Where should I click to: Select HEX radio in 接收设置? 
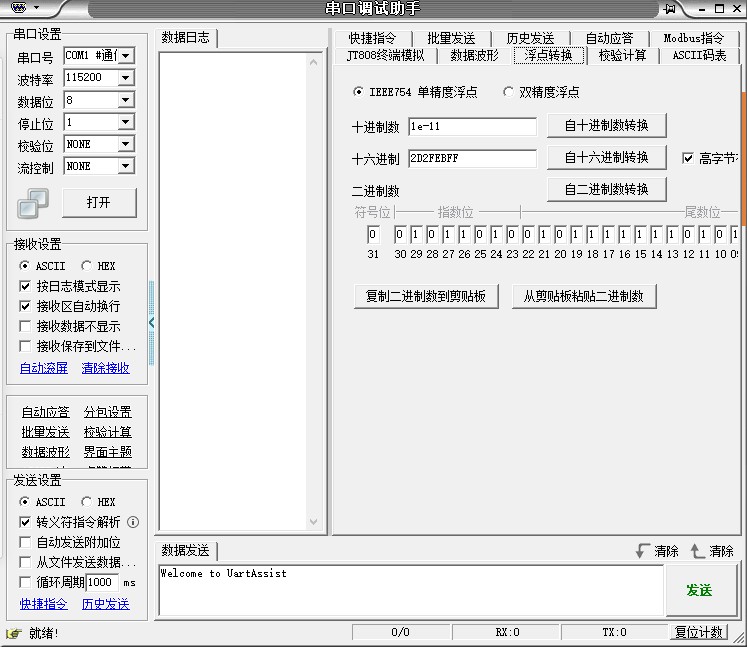(86, 265)
